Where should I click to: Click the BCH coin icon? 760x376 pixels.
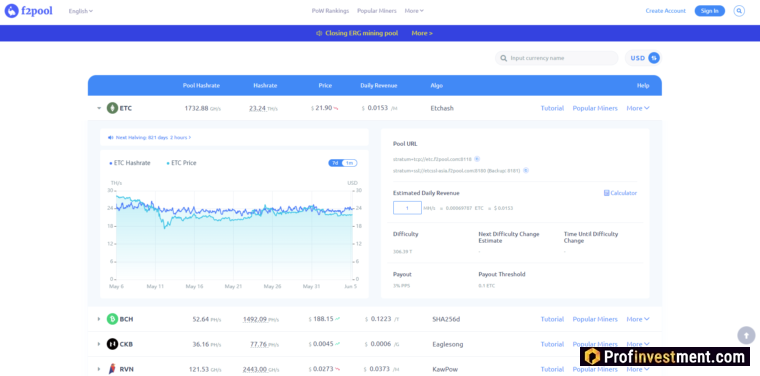pos(112,319)
